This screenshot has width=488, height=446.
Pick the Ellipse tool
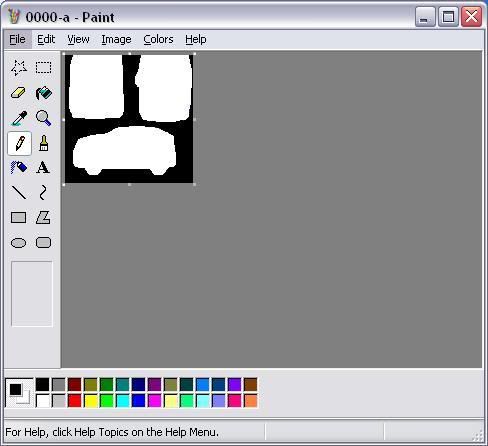(x=19, y=243)
